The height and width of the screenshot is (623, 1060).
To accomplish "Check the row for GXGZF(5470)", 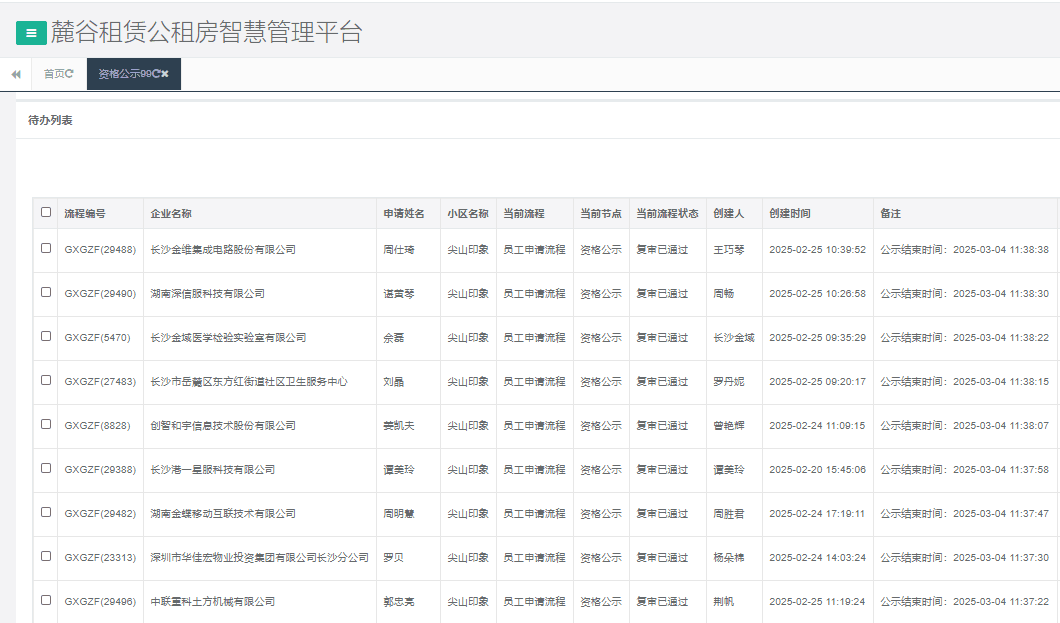I will click(x=44, y=337).
